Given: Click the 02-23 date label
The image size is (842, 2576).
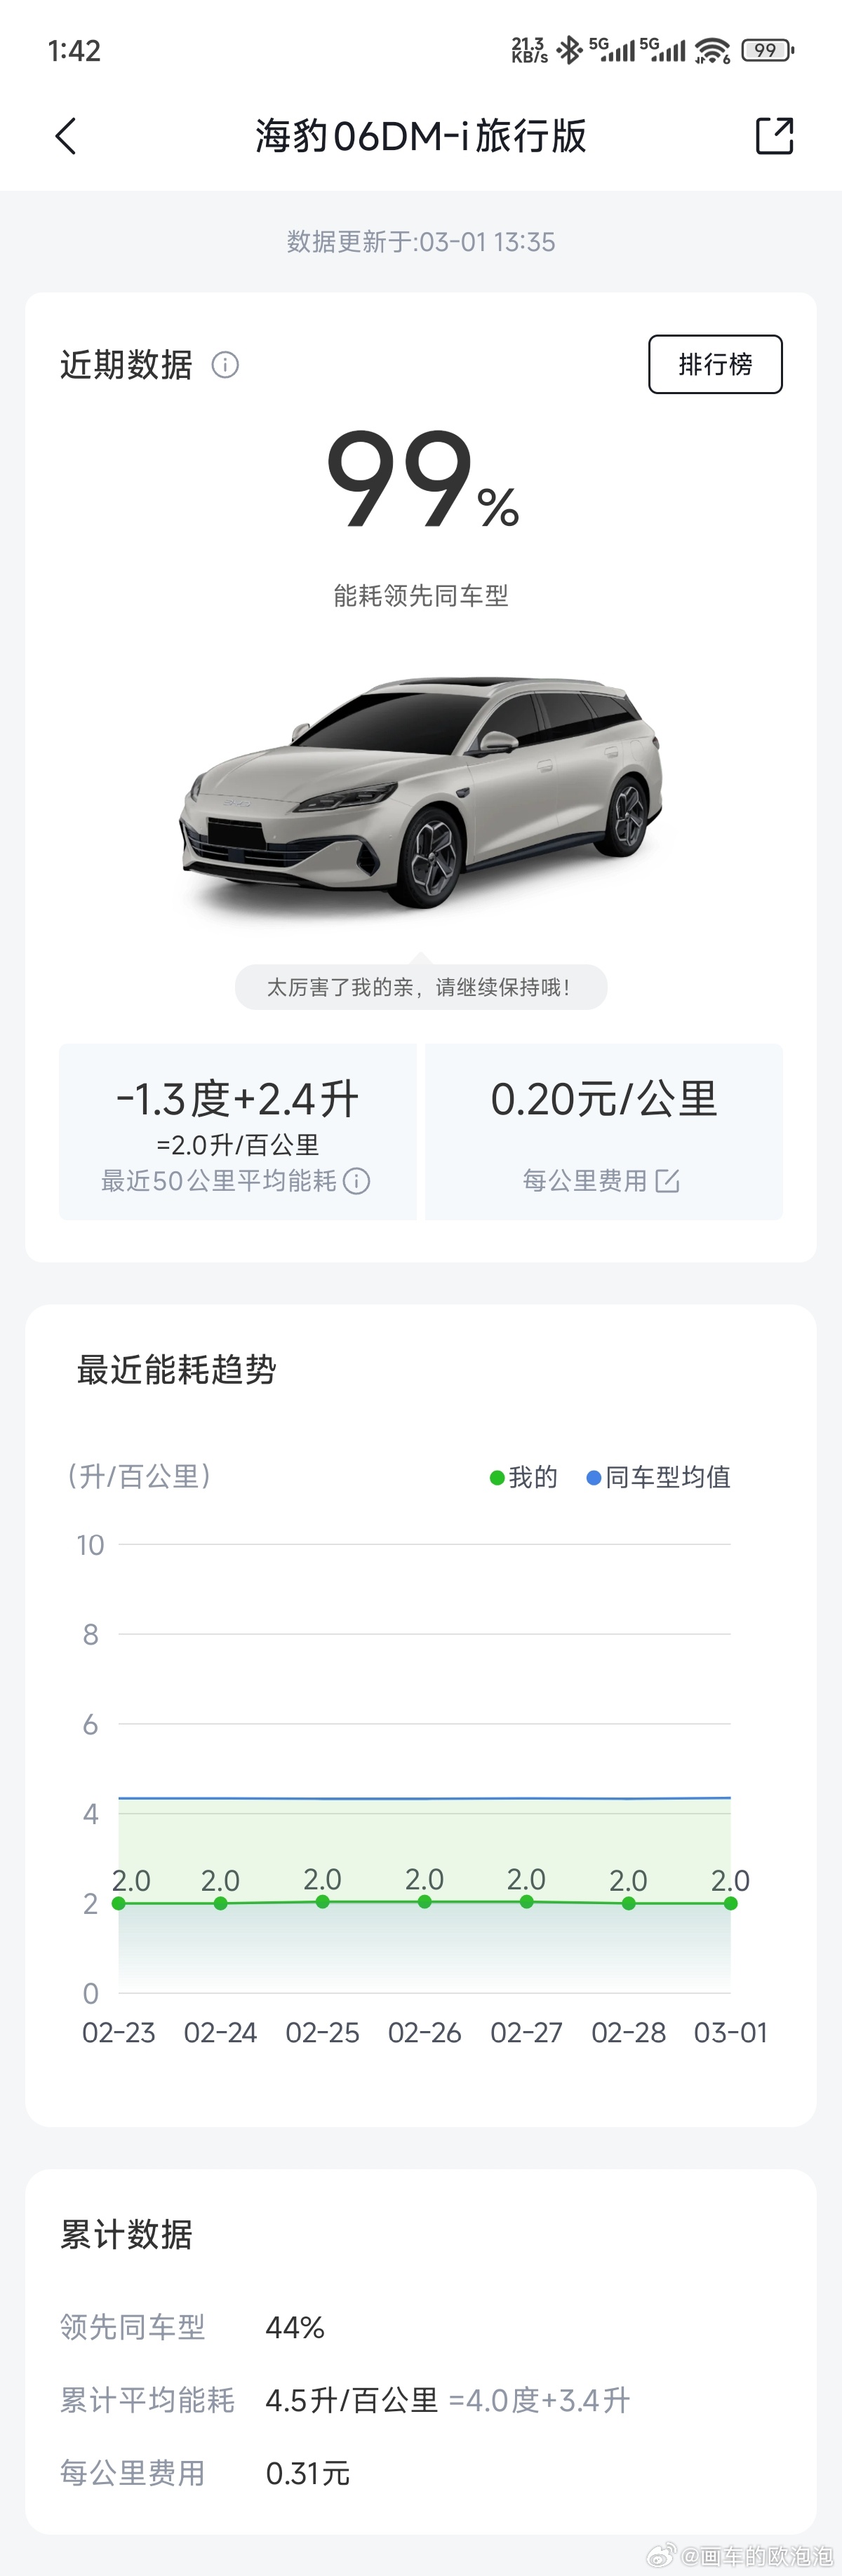Looking at the screenshot, I should (x=120, y=2032).
